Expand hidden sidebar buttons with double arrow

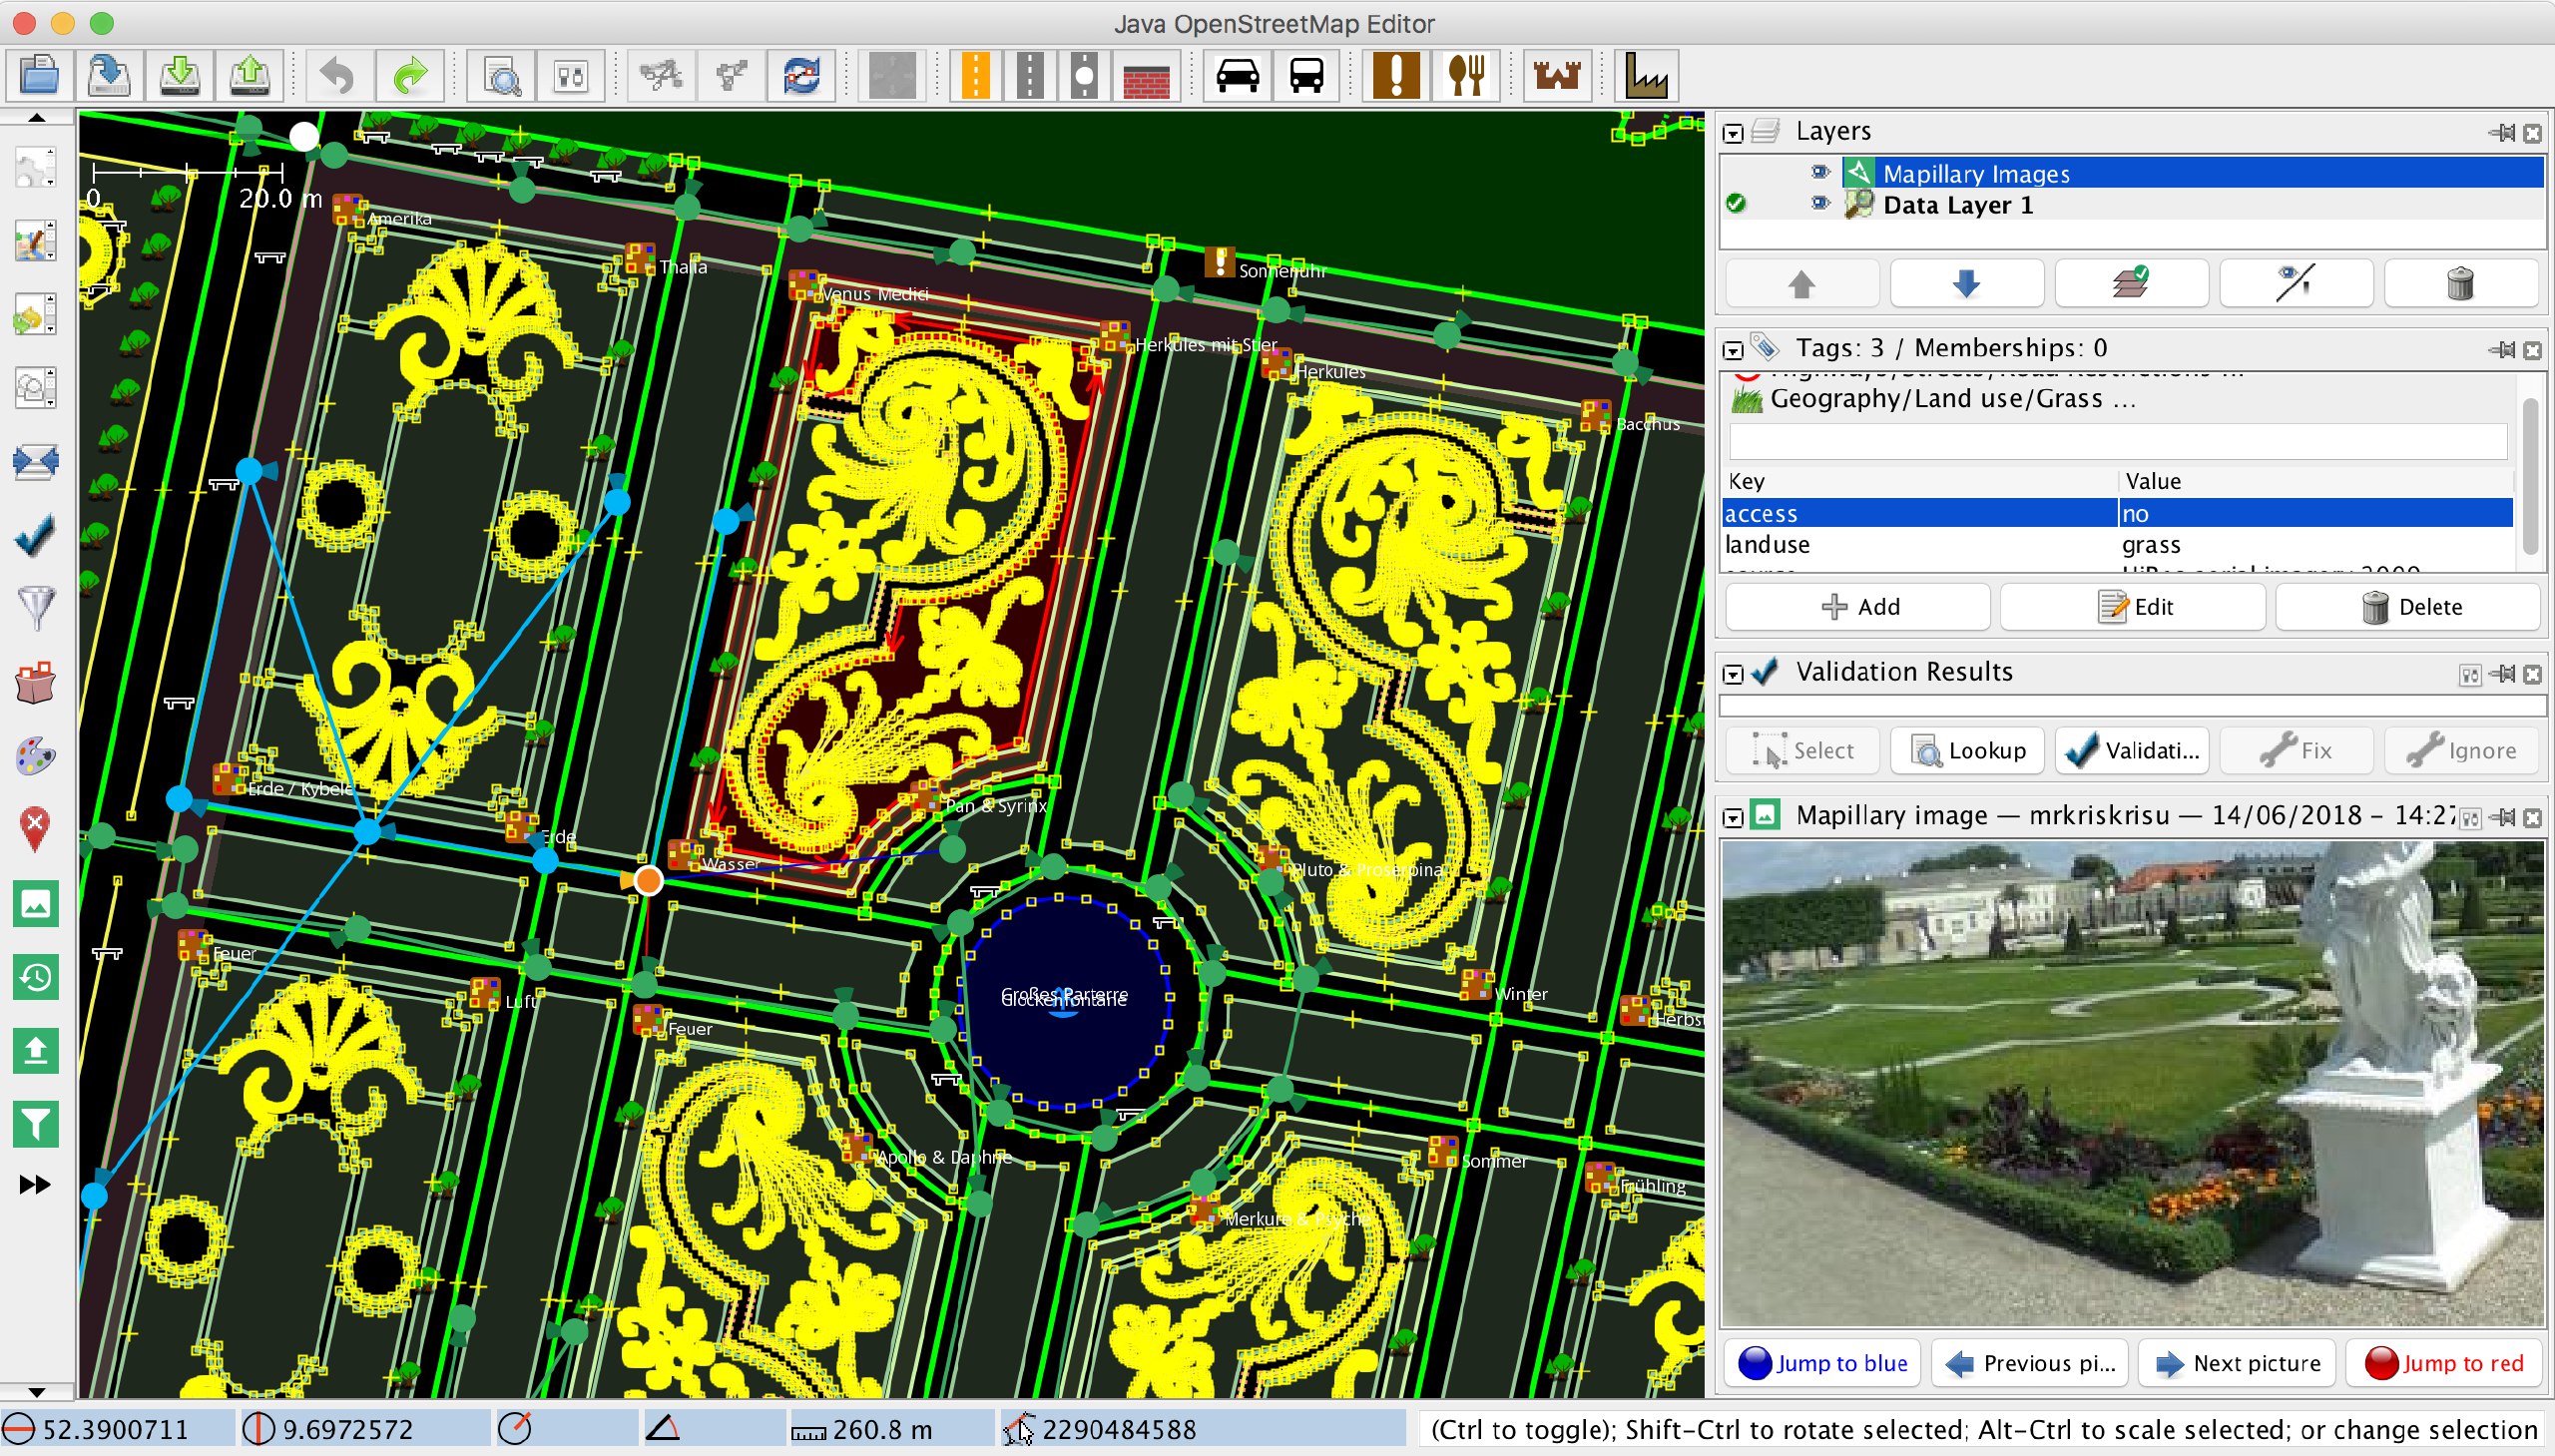[x=35, y=1185]
